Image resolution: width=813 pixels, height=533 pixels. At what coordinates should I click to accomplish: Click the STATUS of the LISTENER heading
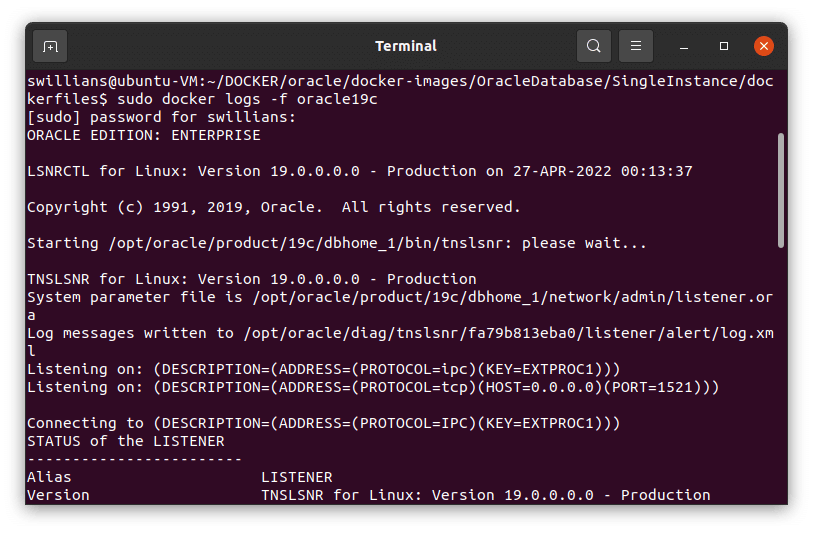pyautogui.click(x=125, y=441)
